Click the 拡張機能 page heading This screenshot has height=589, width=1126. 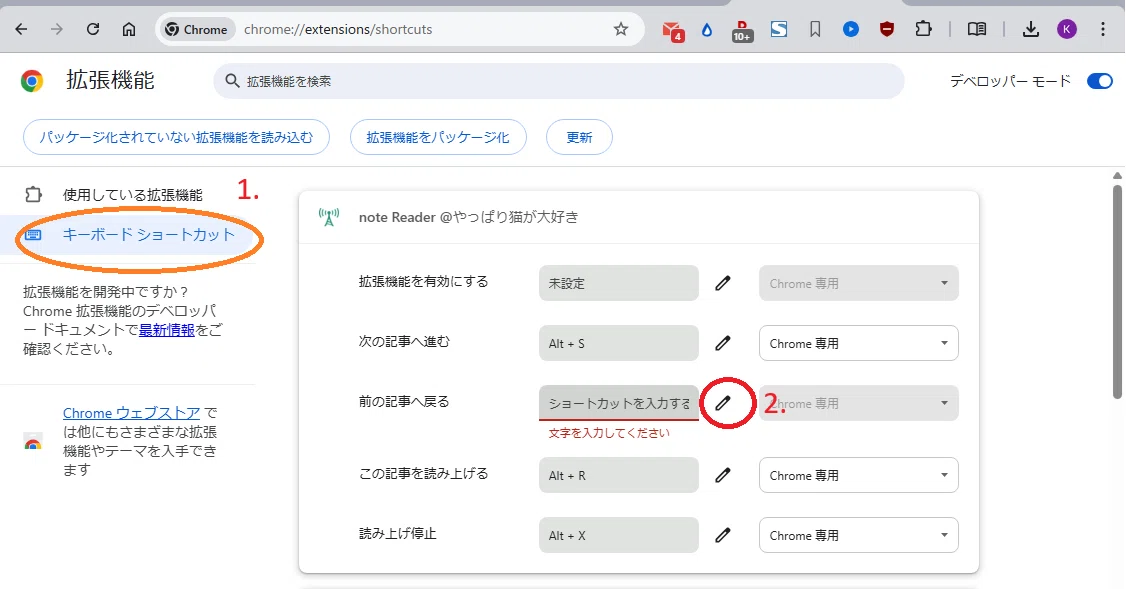pyautogui.click(x=111, y=80)
